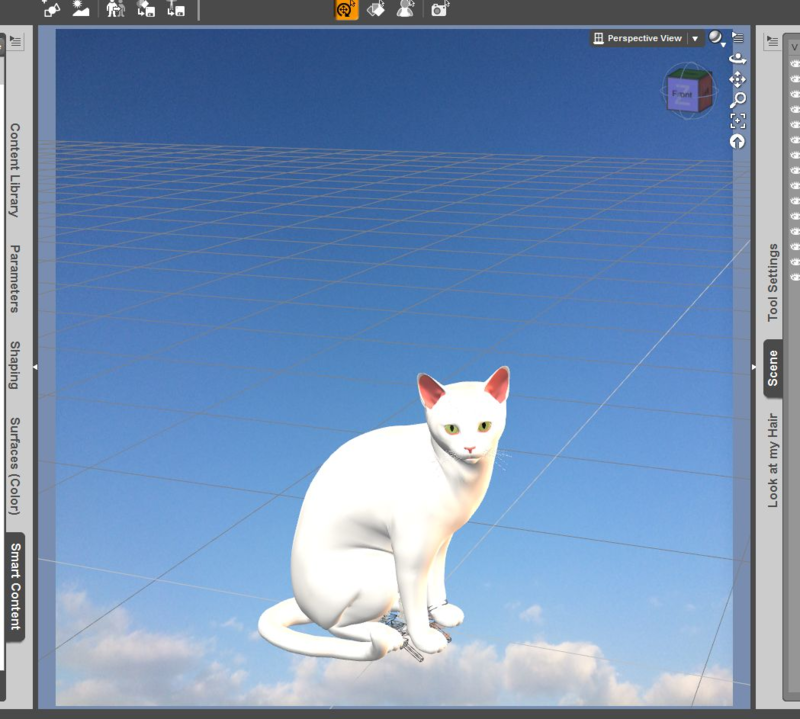This screenshot has width=800, height=719.
Task: Click the Perspective View label
Action: tap(644, 38)
